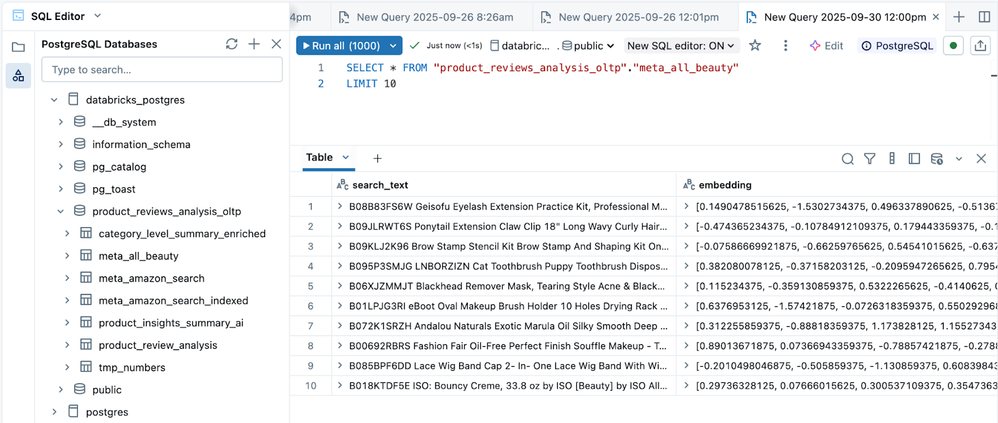Click the Edit assistant button
This screenshot has width=998, height=423.
(826, 46)
